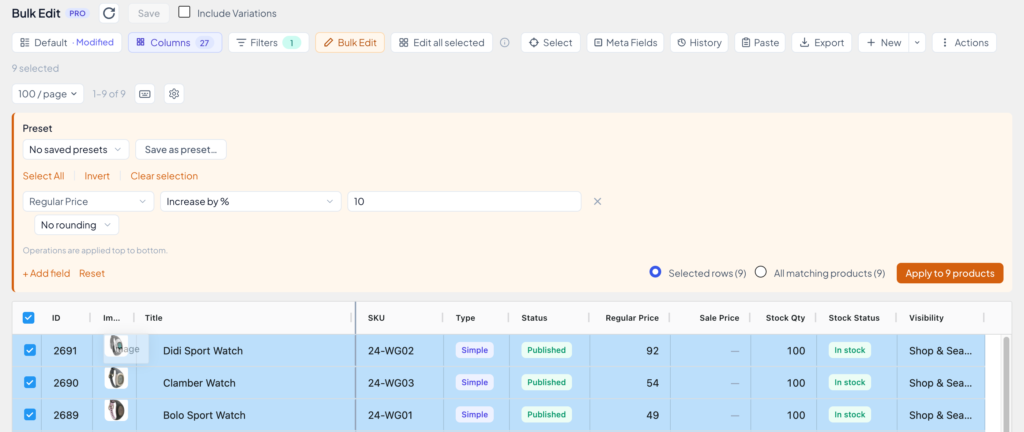Remove the Regular Price operation row

click(x=597, y=202)
